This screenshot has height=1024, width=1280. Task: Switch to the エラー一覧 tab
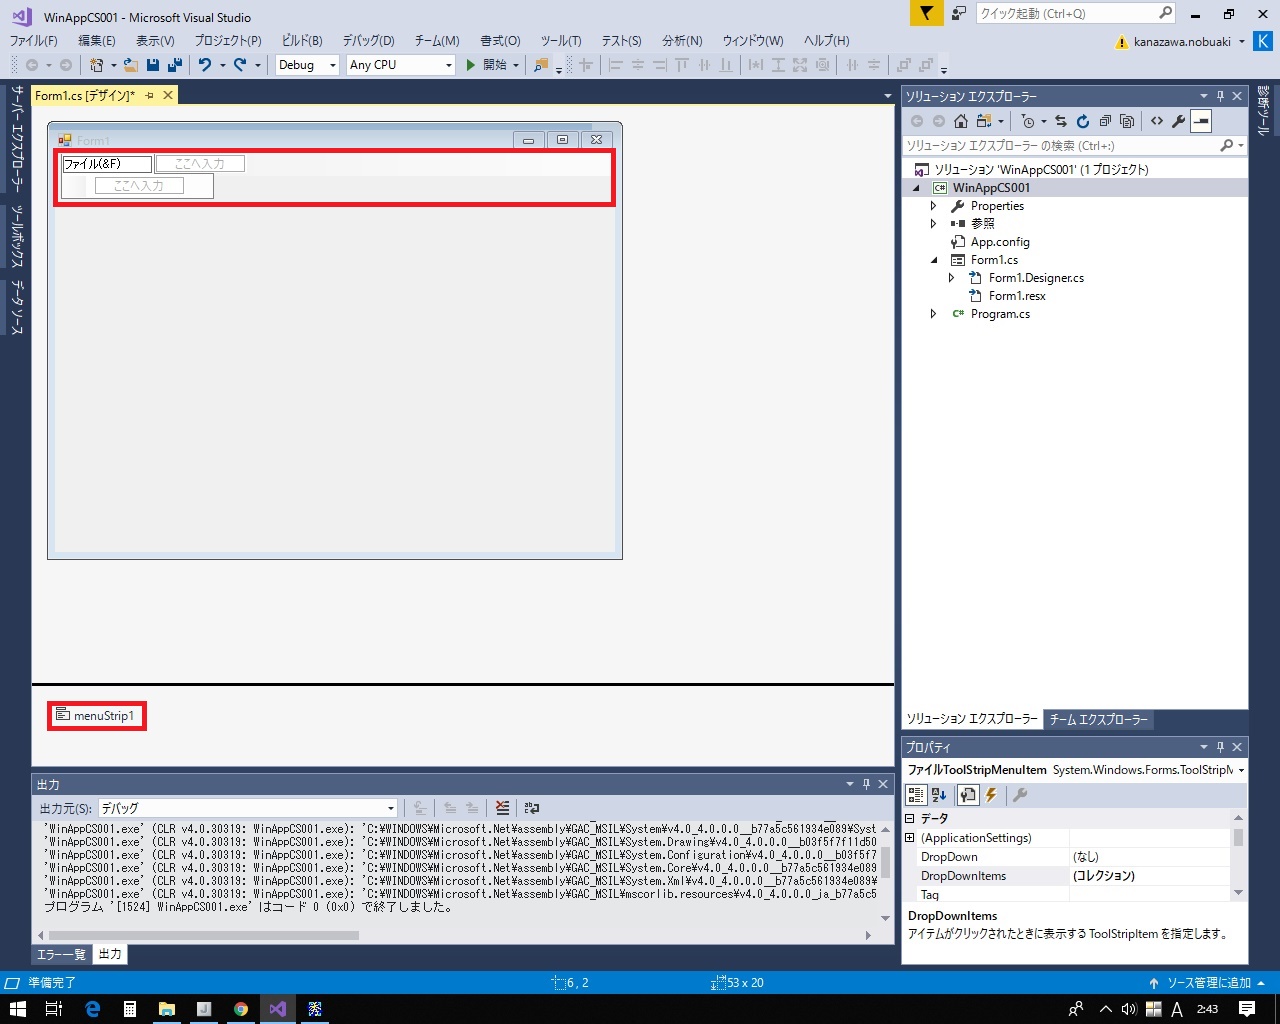[x=61, y=954]
